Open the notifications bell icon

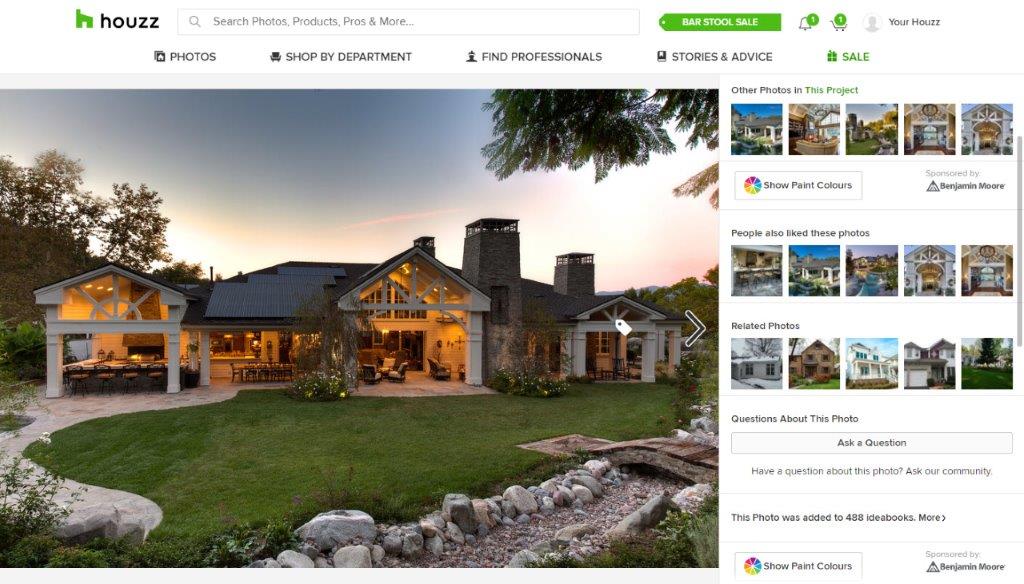tap(805, 24)
